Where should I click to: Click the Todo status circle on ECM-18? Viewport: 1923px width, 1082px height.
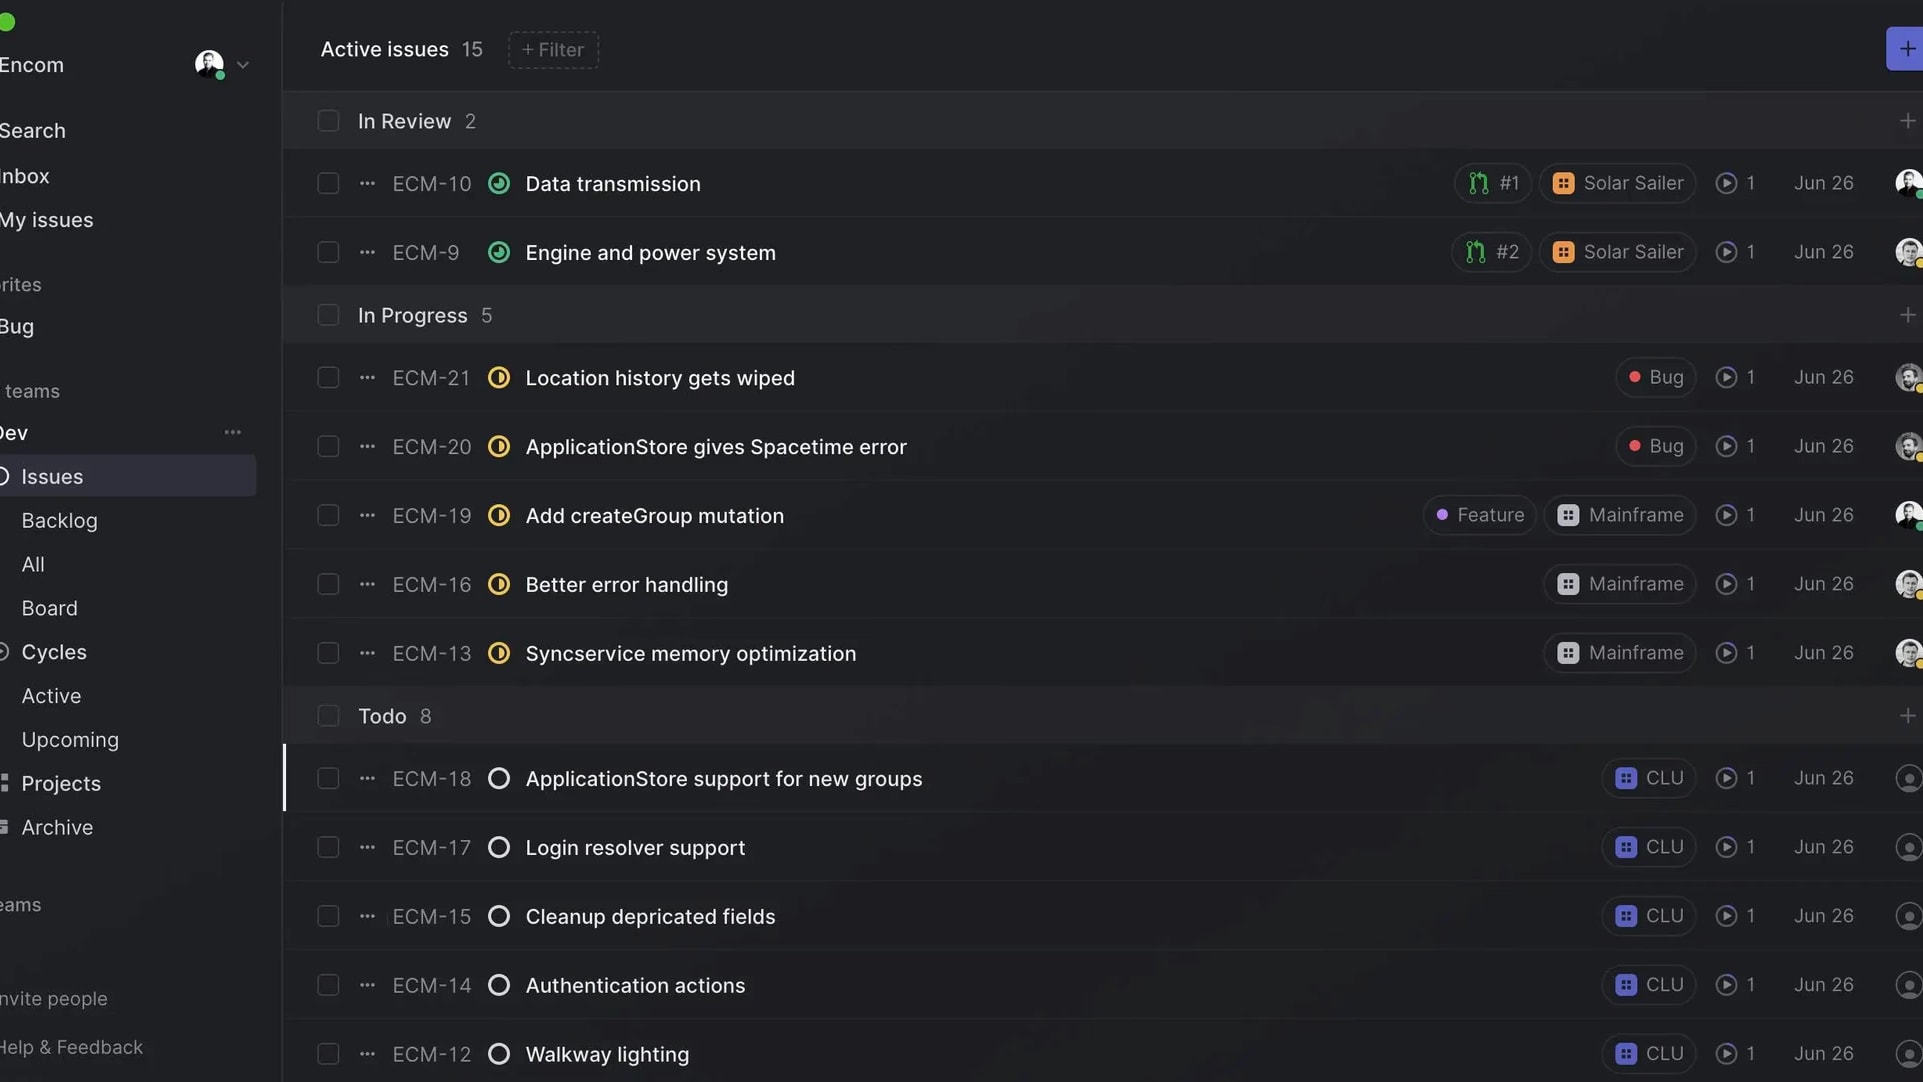498,778
